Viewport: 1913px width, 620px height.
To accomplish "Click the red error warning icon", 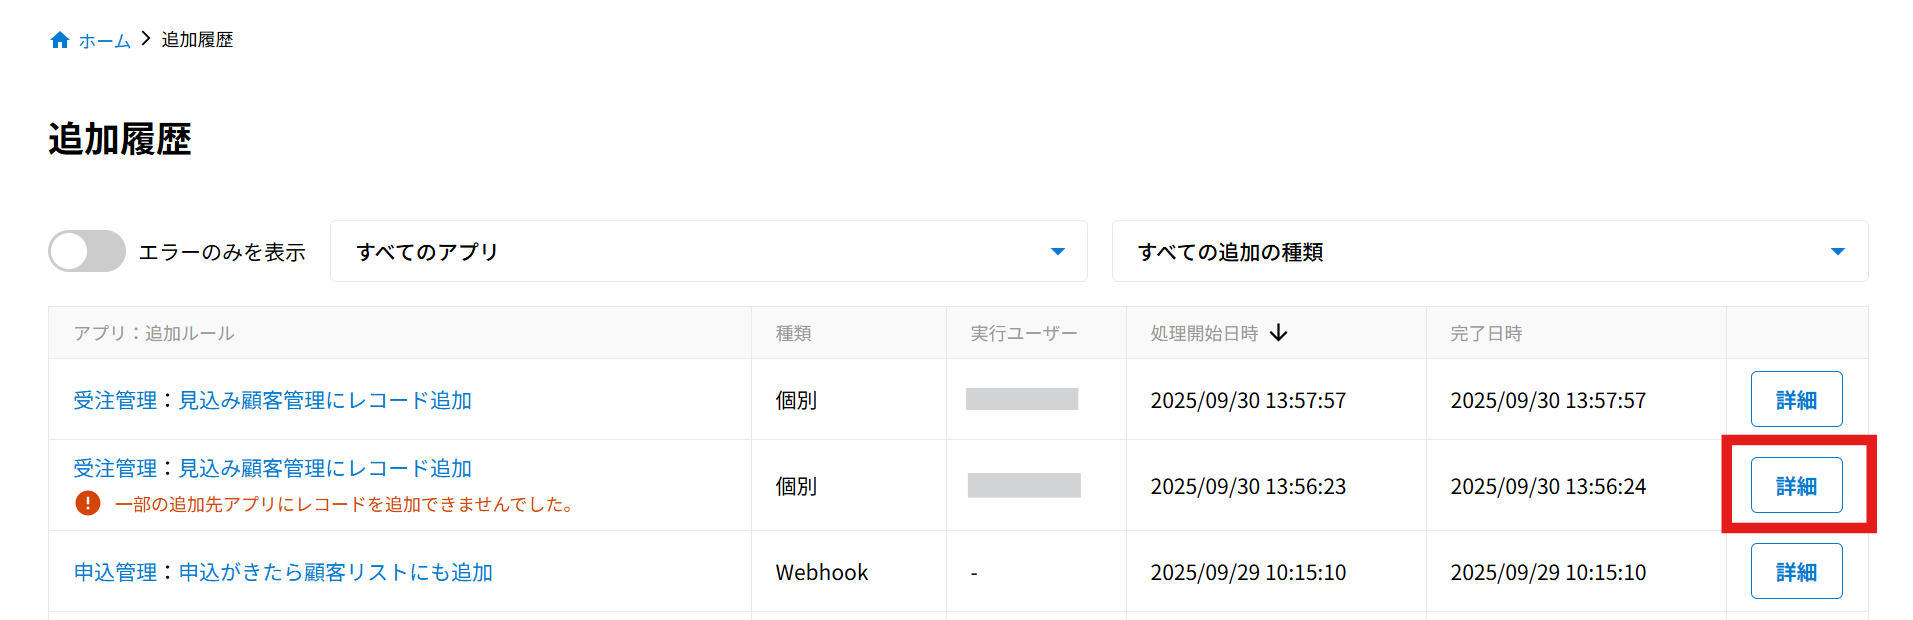I will tap(88, 503).
